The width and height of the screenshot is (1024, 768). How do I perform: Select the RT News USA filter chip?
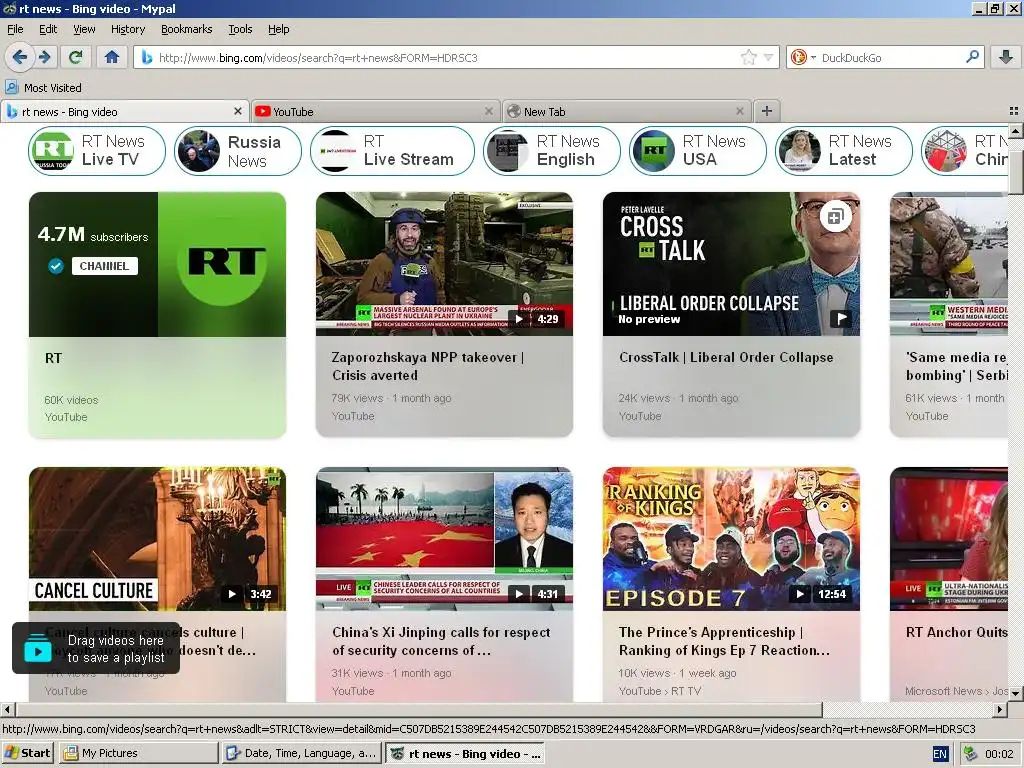(x=697, y=151)
